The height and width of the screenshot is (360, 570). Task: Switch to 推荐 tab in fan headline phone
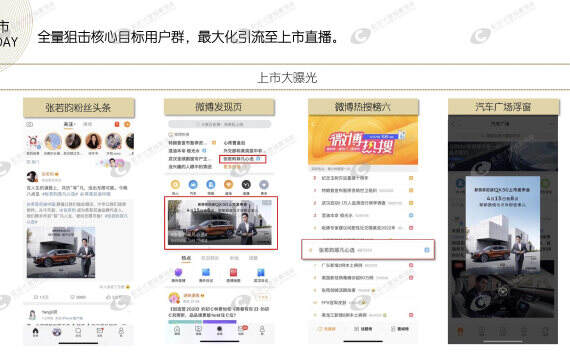[x=88, y=124]
